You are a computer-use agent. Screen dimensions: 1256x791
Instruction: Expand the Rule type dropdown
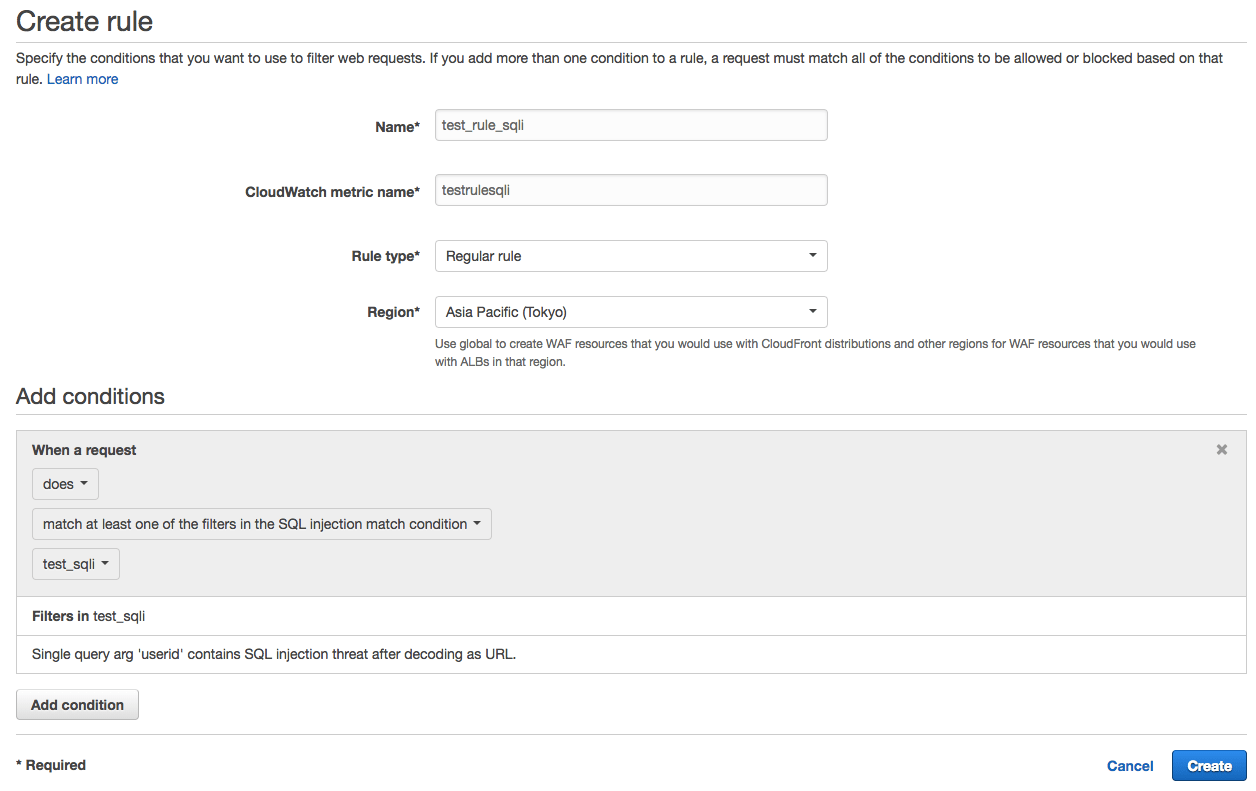631,256
